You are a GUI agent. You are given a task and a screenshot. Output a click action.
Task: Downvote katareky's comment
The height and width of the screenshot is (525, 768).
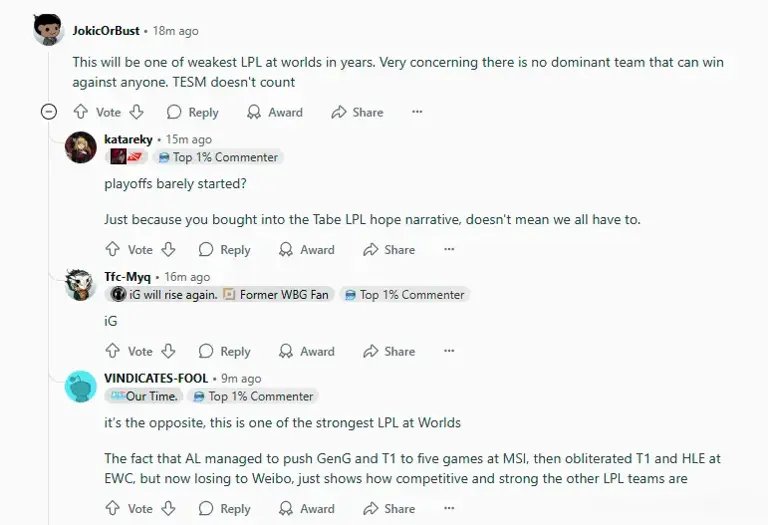pyautogui.click(x=169, y=249)
